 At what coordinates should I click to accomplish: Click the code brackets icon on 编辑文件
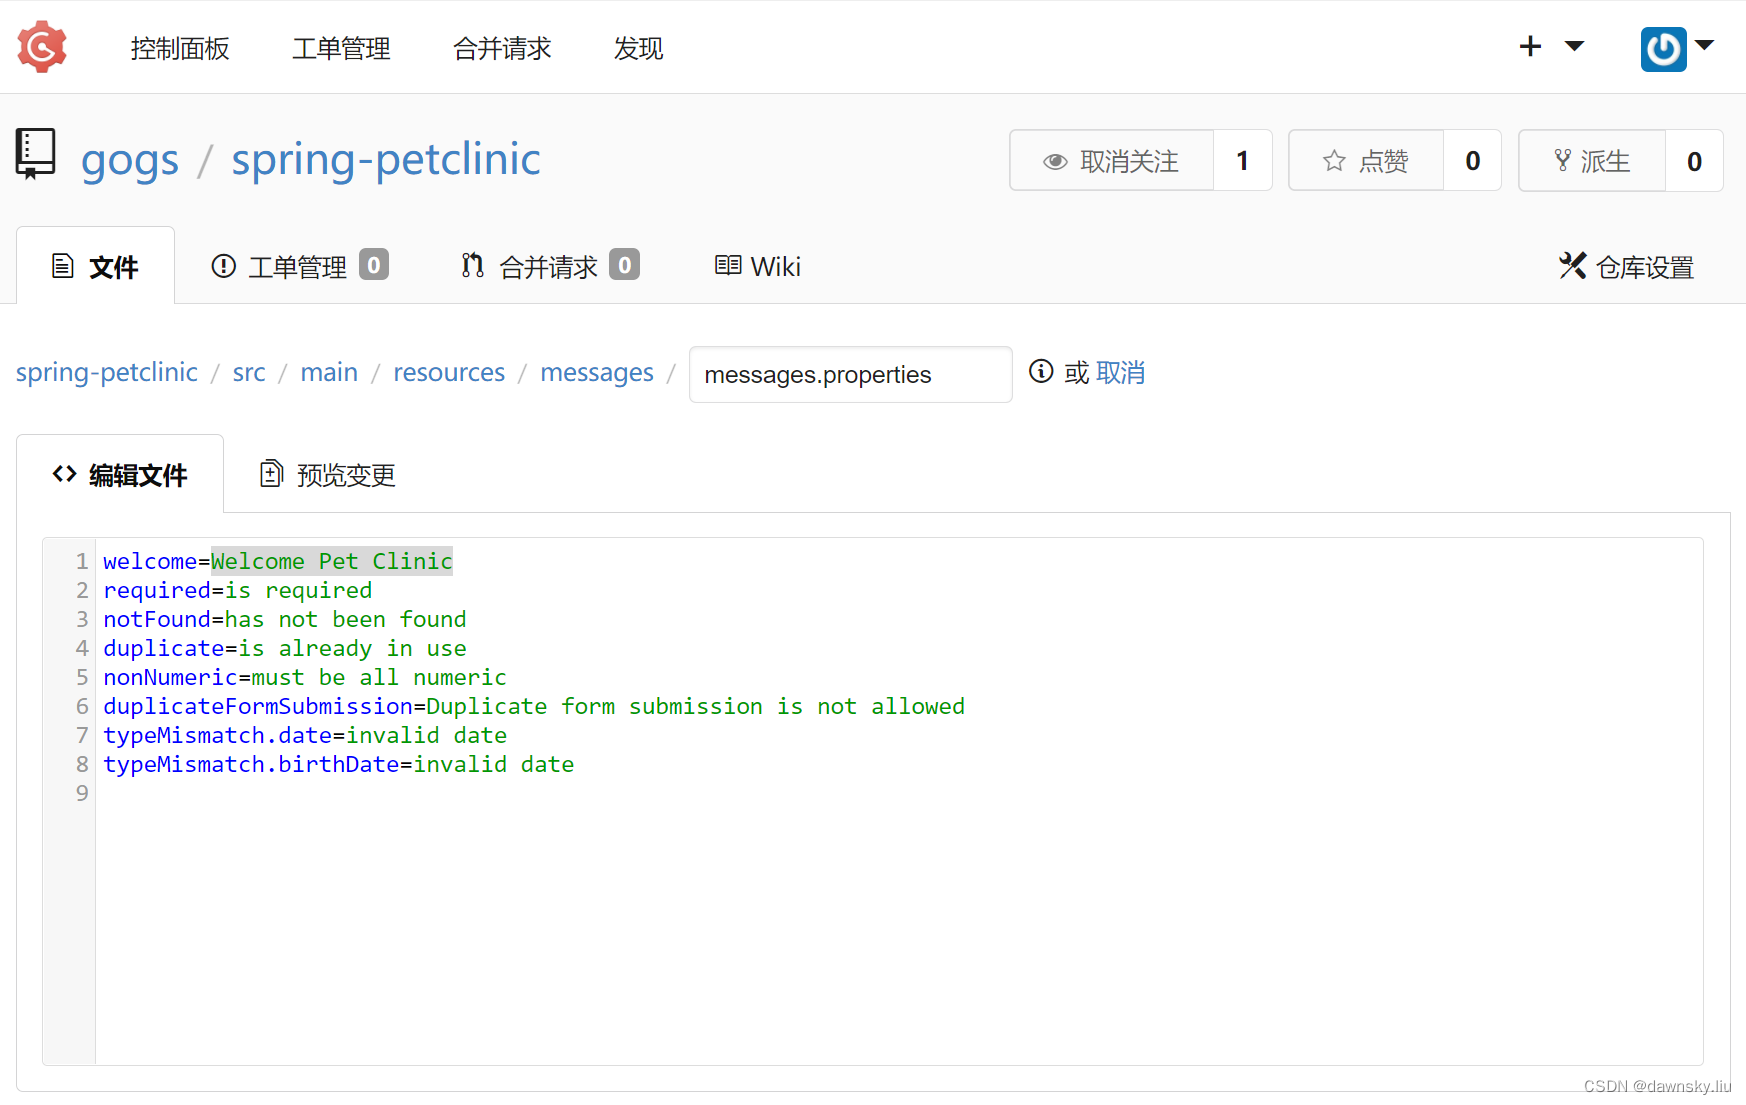point(65,474)
